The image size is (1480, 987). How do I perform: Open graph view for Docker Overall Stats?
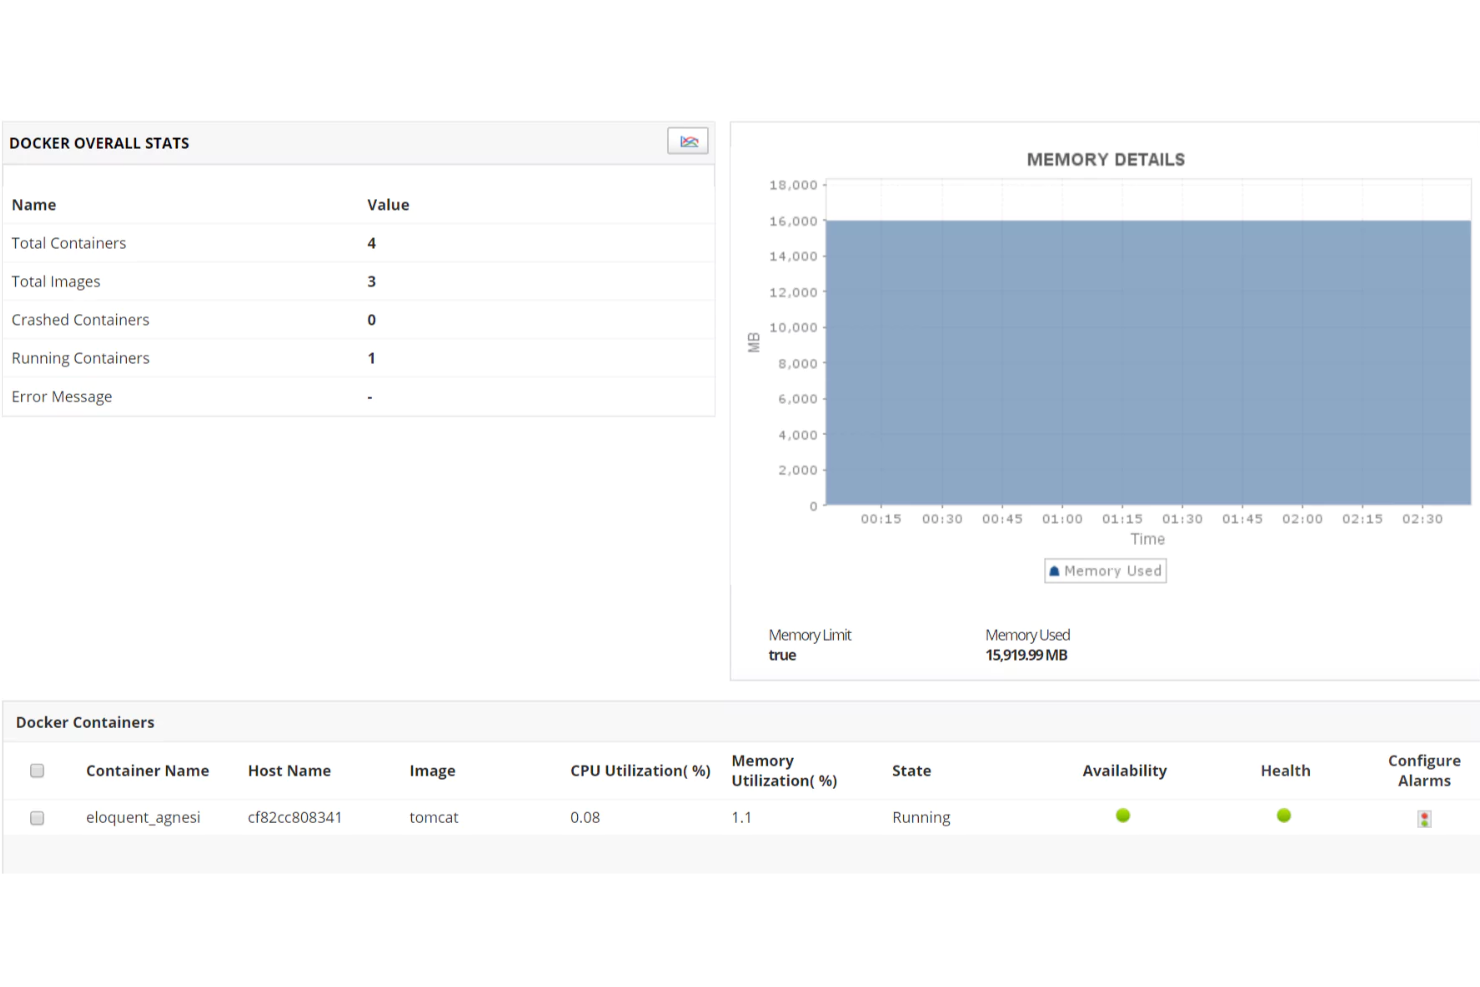pos(688,140)
